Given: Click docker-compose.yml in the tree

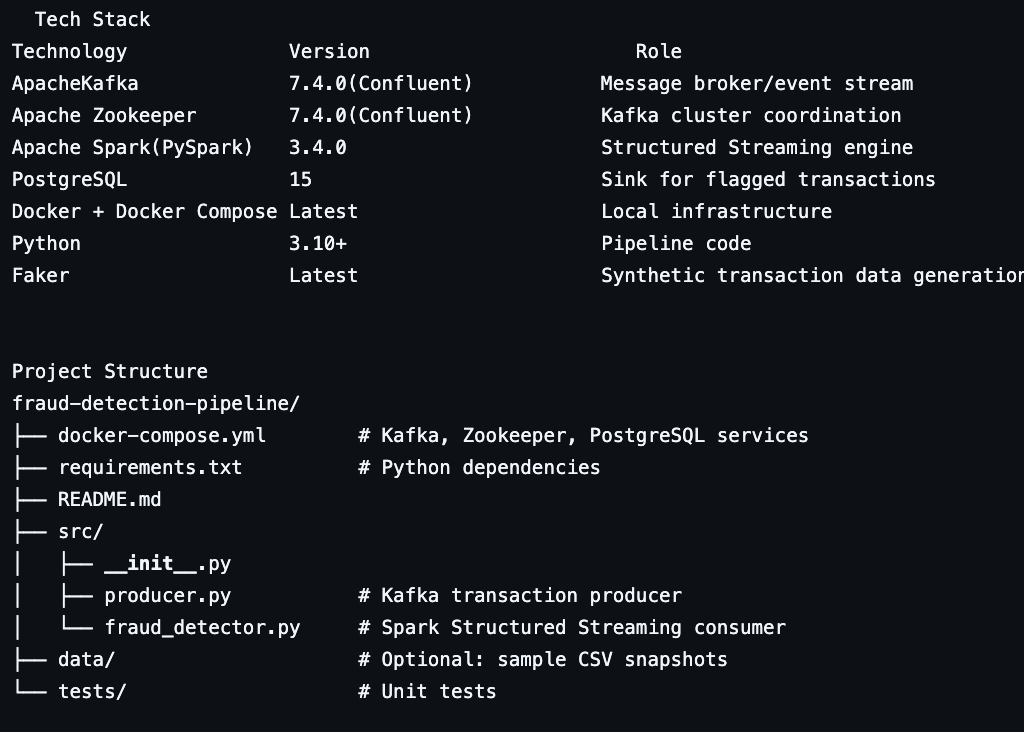Looking at the screenshot, I should point(162,435).
